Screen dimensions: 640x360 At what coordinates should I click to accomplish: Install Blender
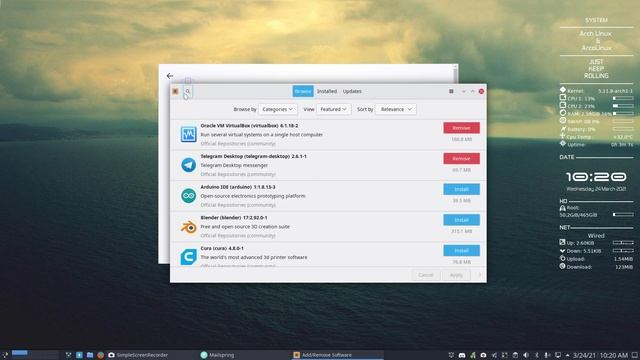[461, 220]
